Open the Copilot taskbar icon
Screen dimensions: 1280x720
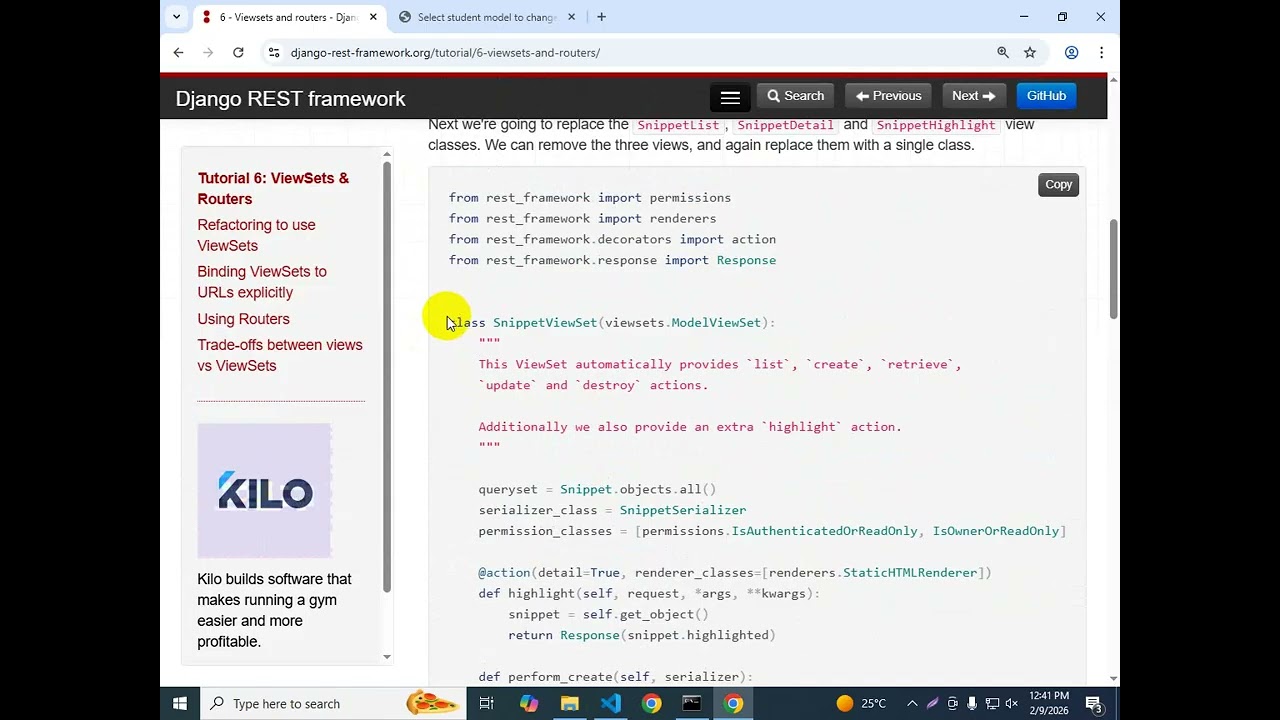529,704
